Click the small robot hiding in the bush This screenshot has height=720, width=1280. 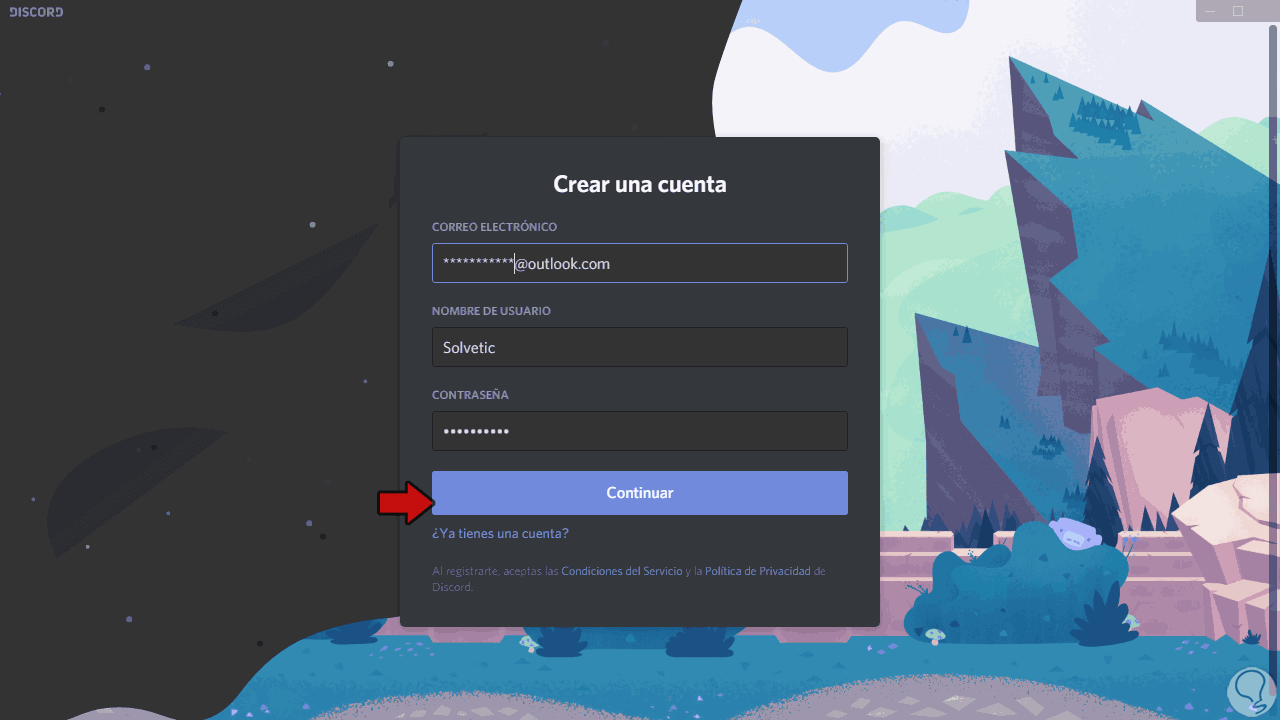pyautogui.click(x=1073, y=534)
